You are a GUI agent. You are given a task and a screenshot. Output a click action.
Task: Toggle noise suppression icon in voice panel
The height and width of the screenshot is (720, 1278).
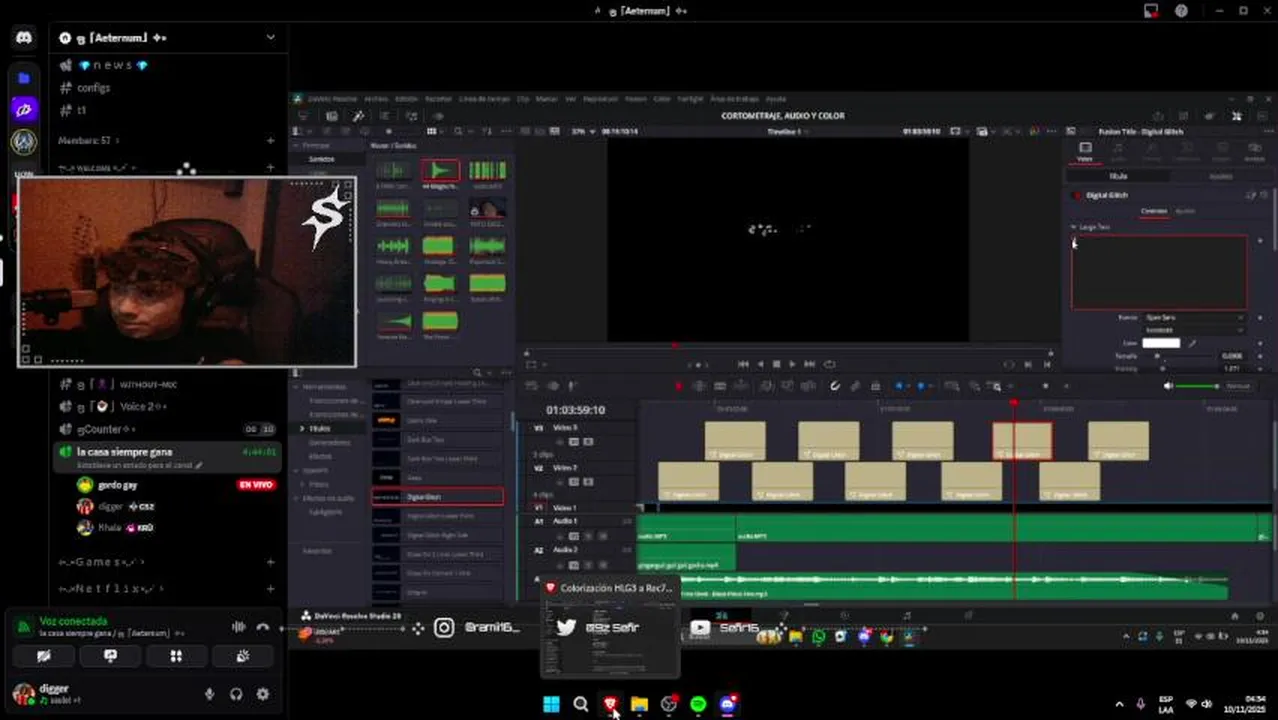(x=238, y=627)
